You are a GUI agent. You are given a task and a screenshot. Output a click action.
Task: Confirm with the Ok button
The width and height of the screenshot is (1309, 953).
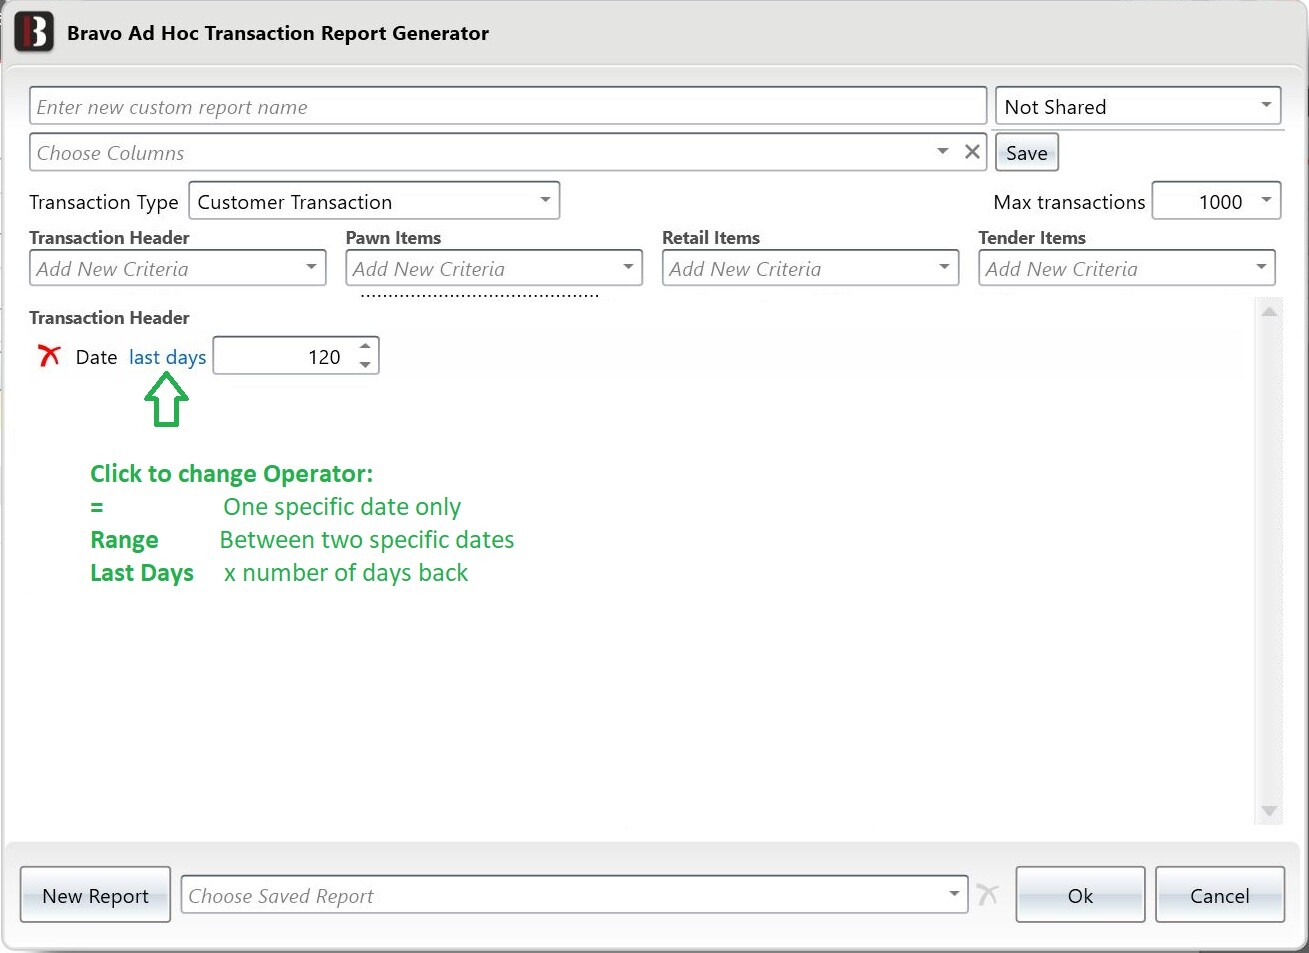coord(1080,895)
